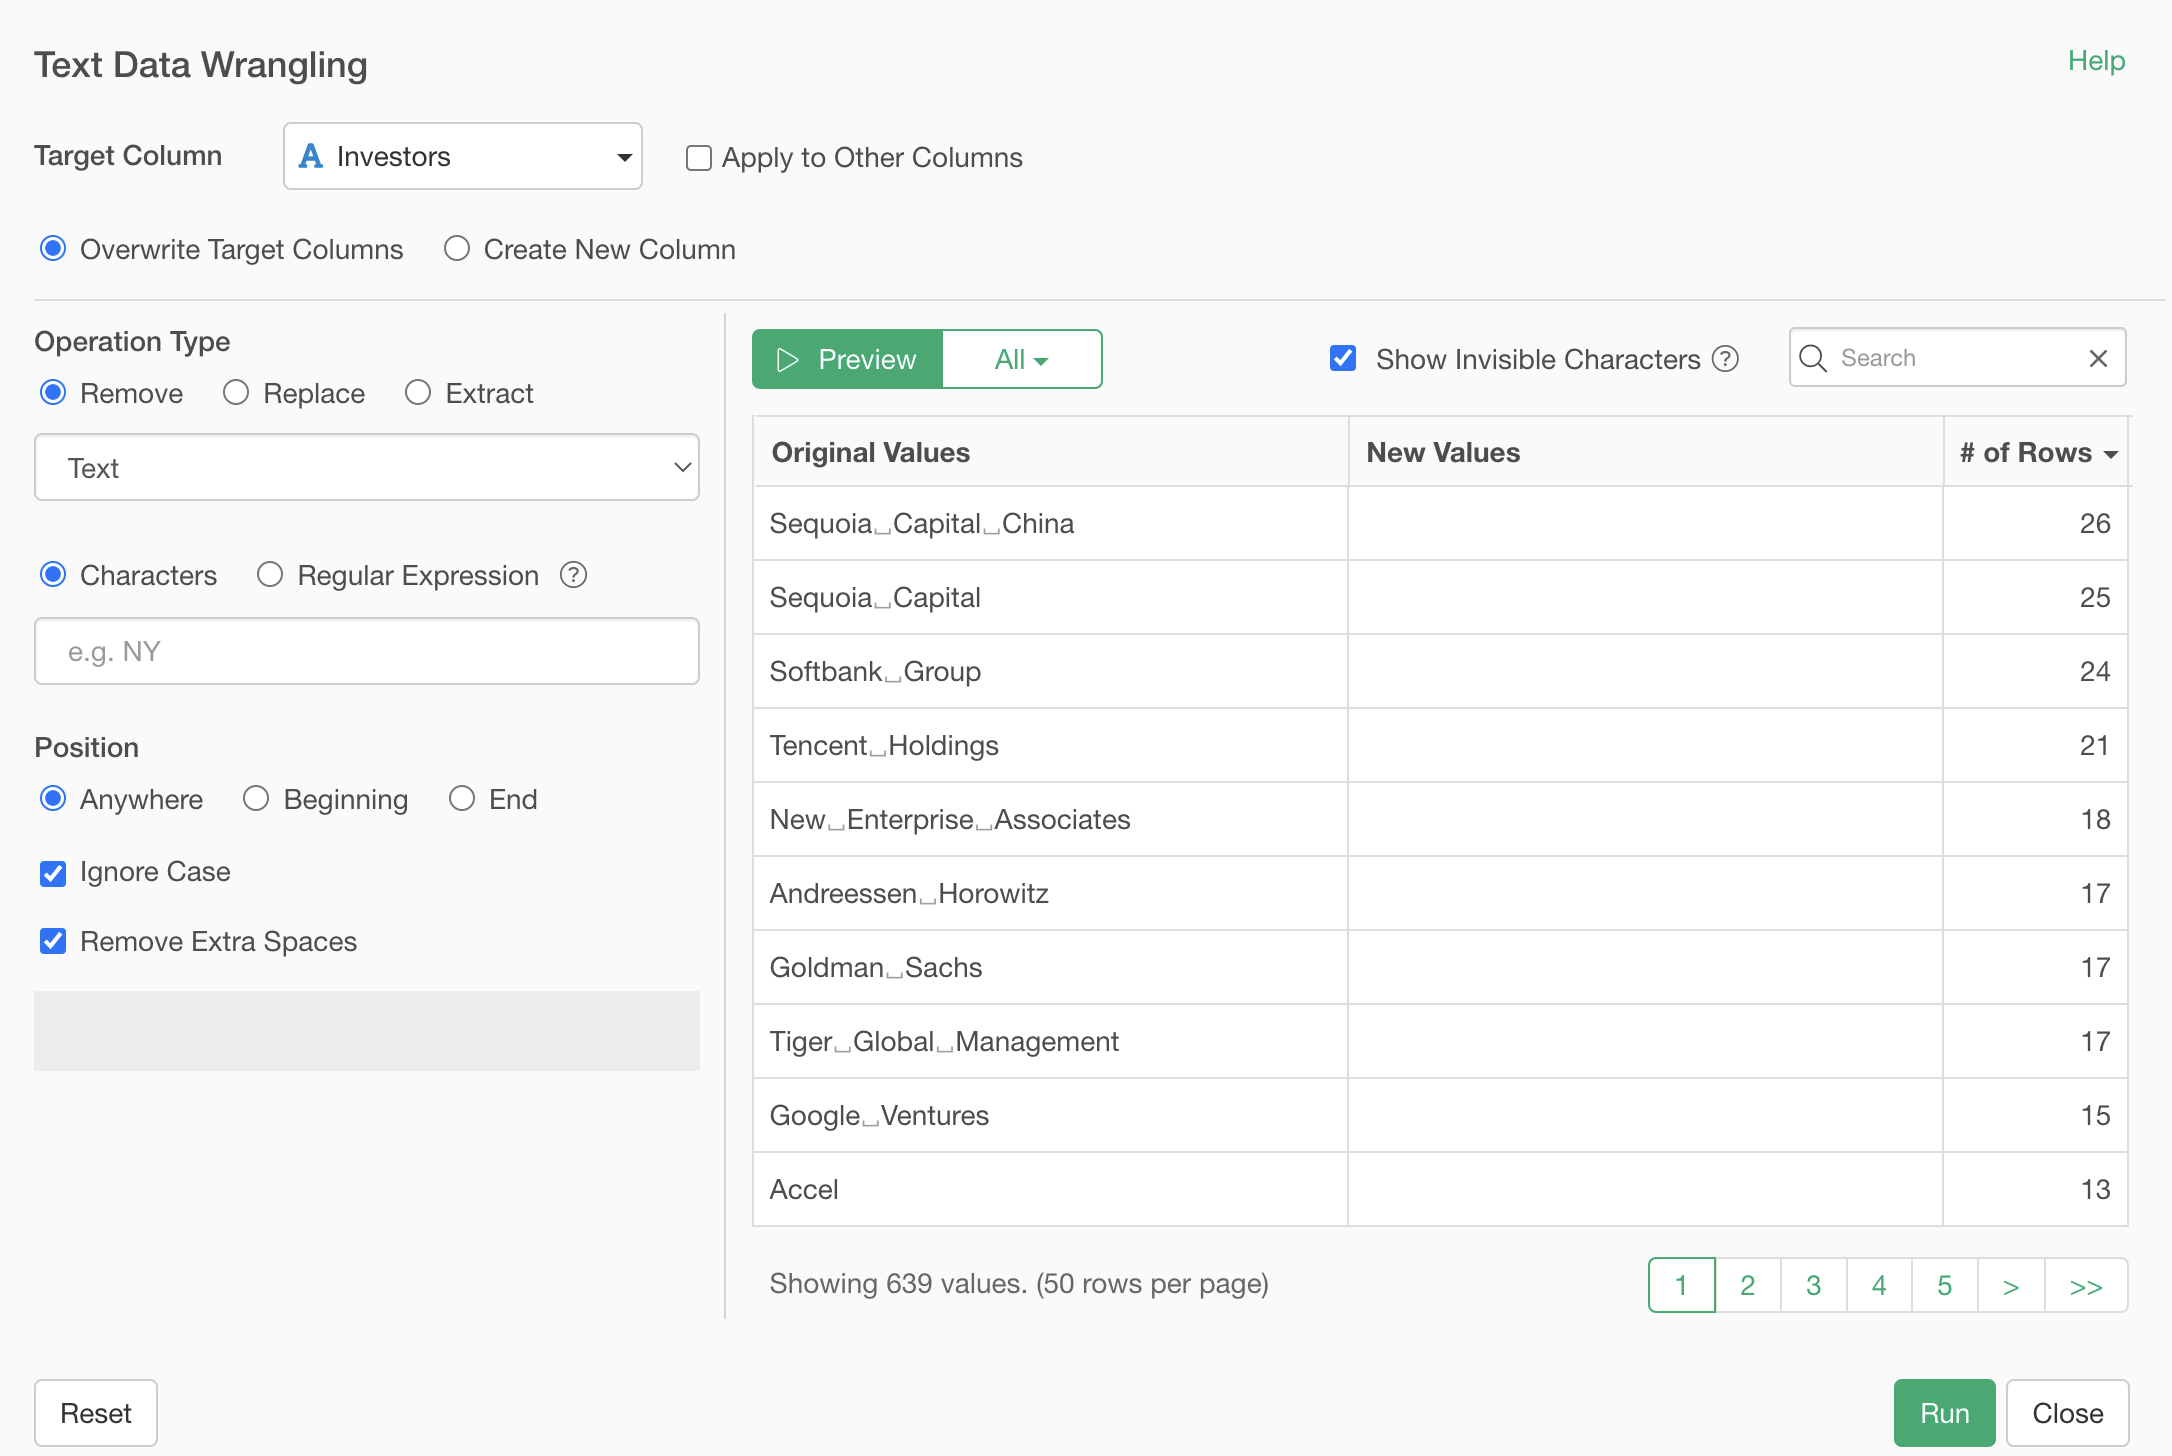This screenshot has width=2172, height=1456.
Task: Click the row count 13 cell
Action: coord(2035,1189)
